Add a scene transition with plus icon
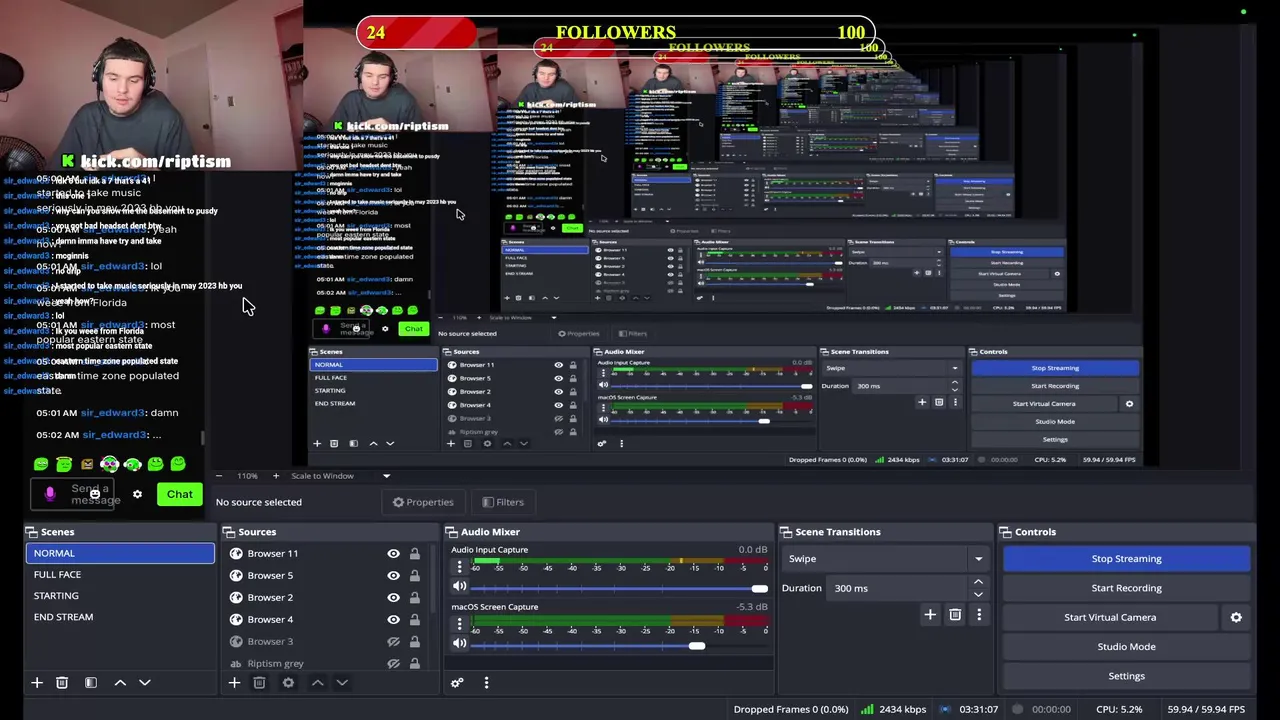The height and width of the screenshot is (720, 1280). [930, 615]
